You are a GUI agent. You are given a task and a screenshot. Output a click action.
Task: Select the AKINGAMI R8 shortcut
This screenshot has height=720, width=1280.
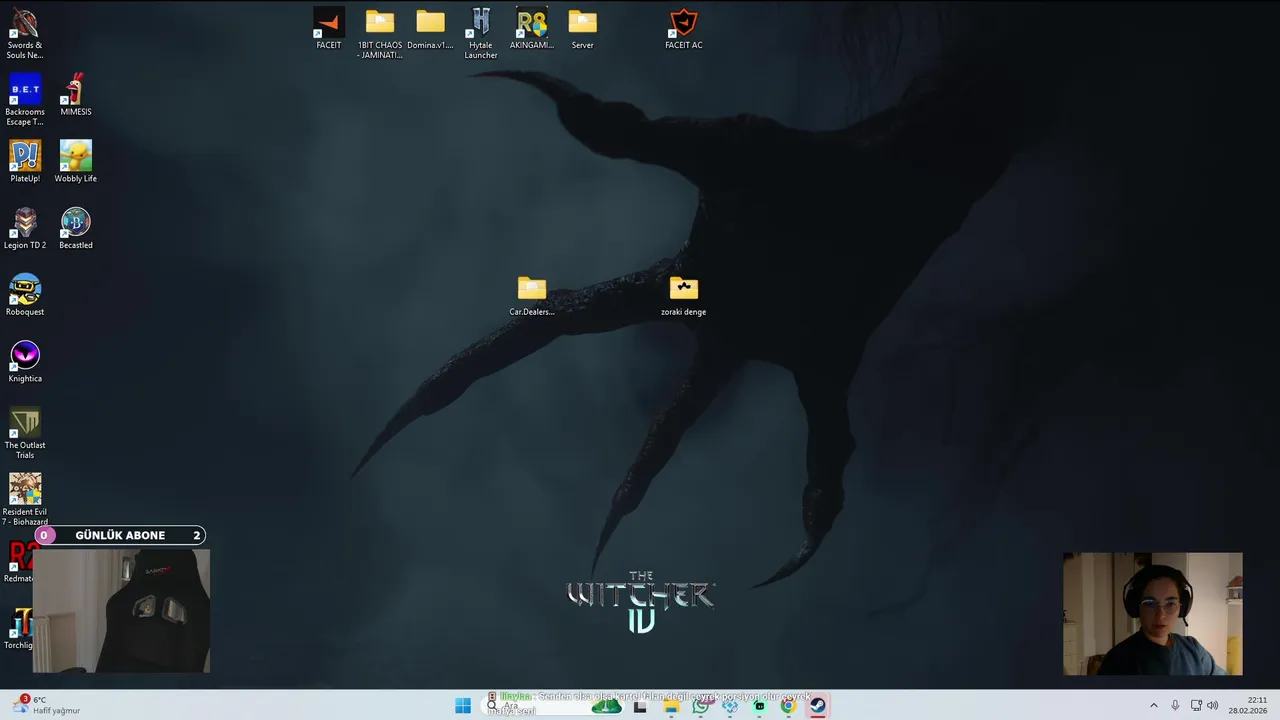pyautogui.click(x=532, y=29)
